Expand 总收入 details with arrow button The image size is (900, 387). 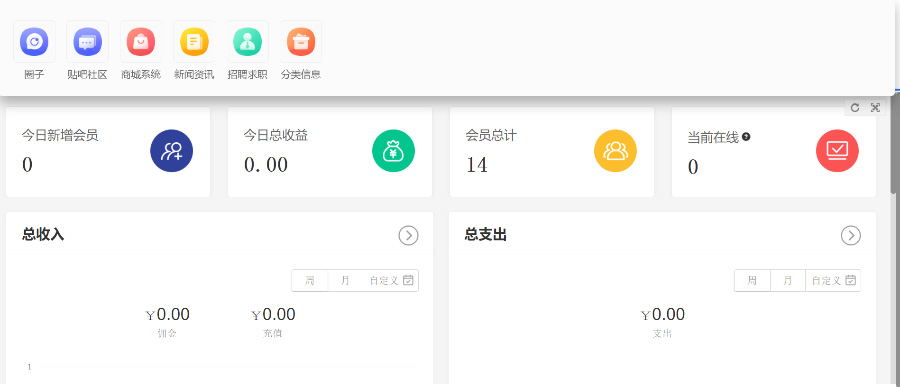408,235
